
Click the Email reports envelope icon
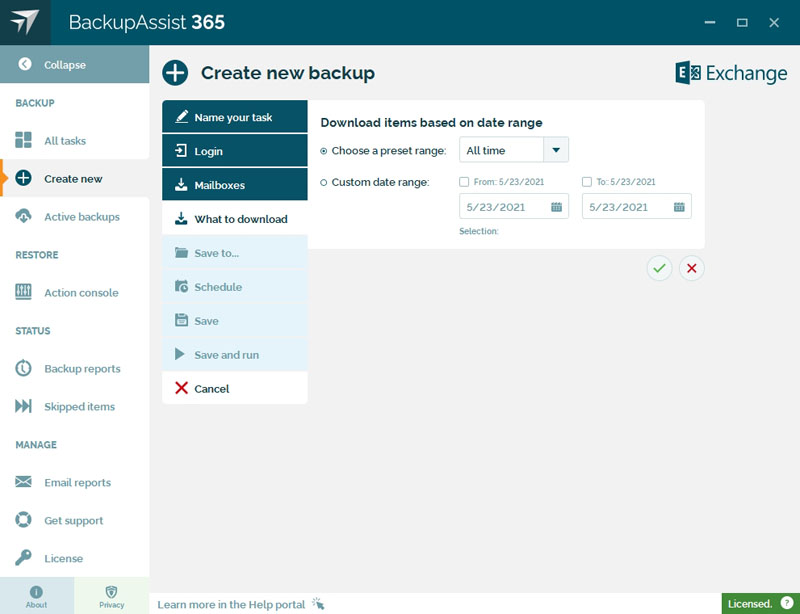click(23, 482)
